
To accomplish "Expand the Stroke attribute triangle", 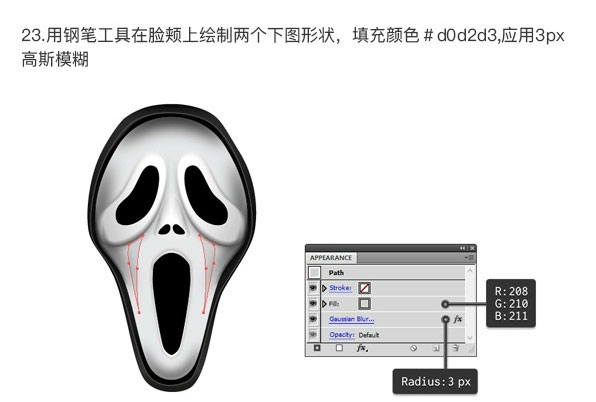I will click(324, 288).
